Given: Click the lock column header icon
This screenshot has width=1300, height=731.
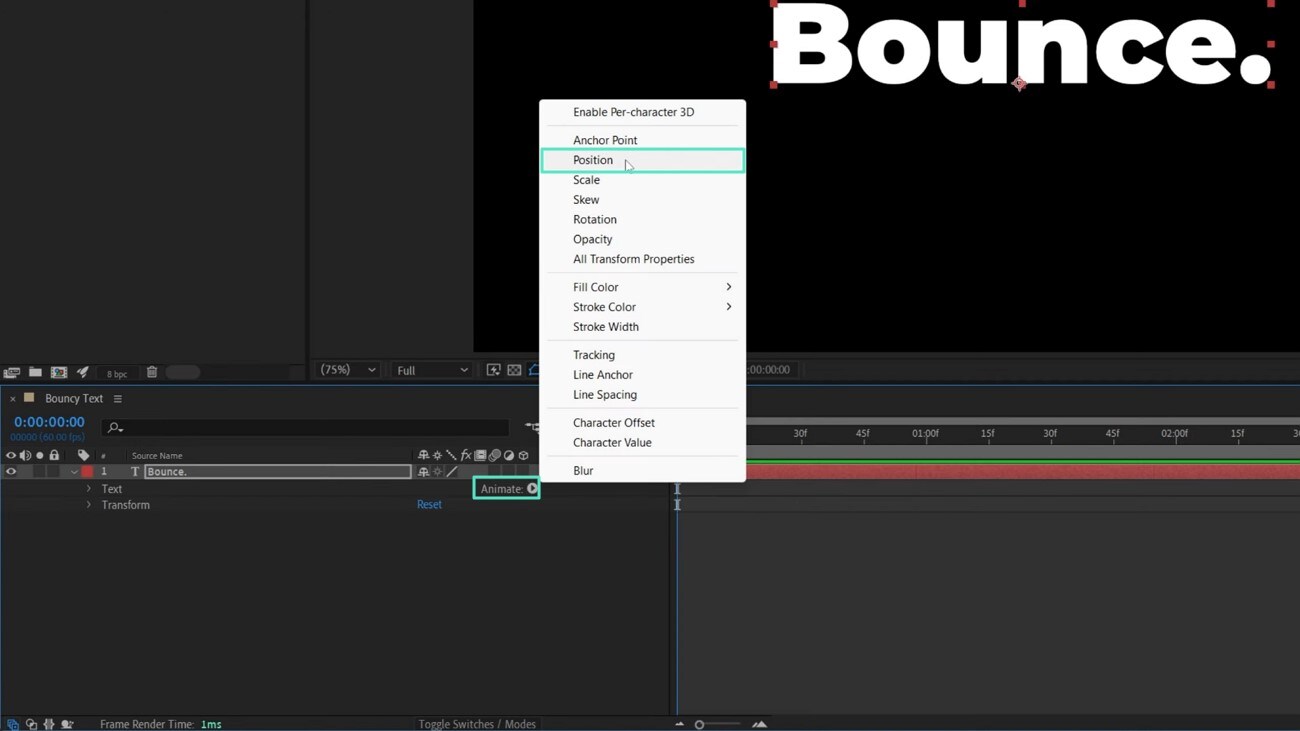Looking at the screenshot, I should point(54,456).
